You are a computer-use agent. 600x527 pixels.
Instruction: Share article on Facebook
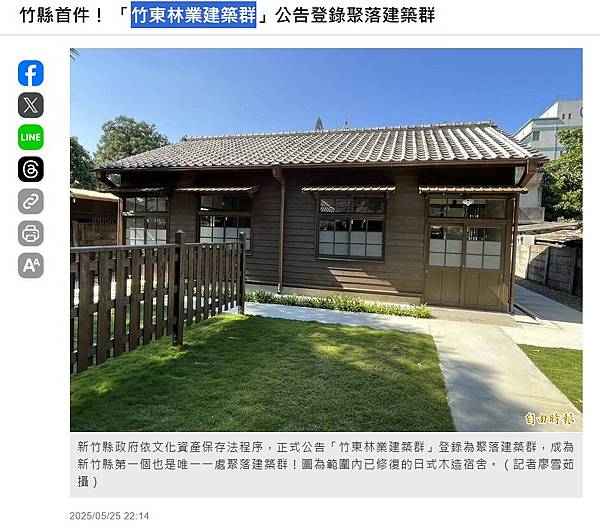point(31,73)
